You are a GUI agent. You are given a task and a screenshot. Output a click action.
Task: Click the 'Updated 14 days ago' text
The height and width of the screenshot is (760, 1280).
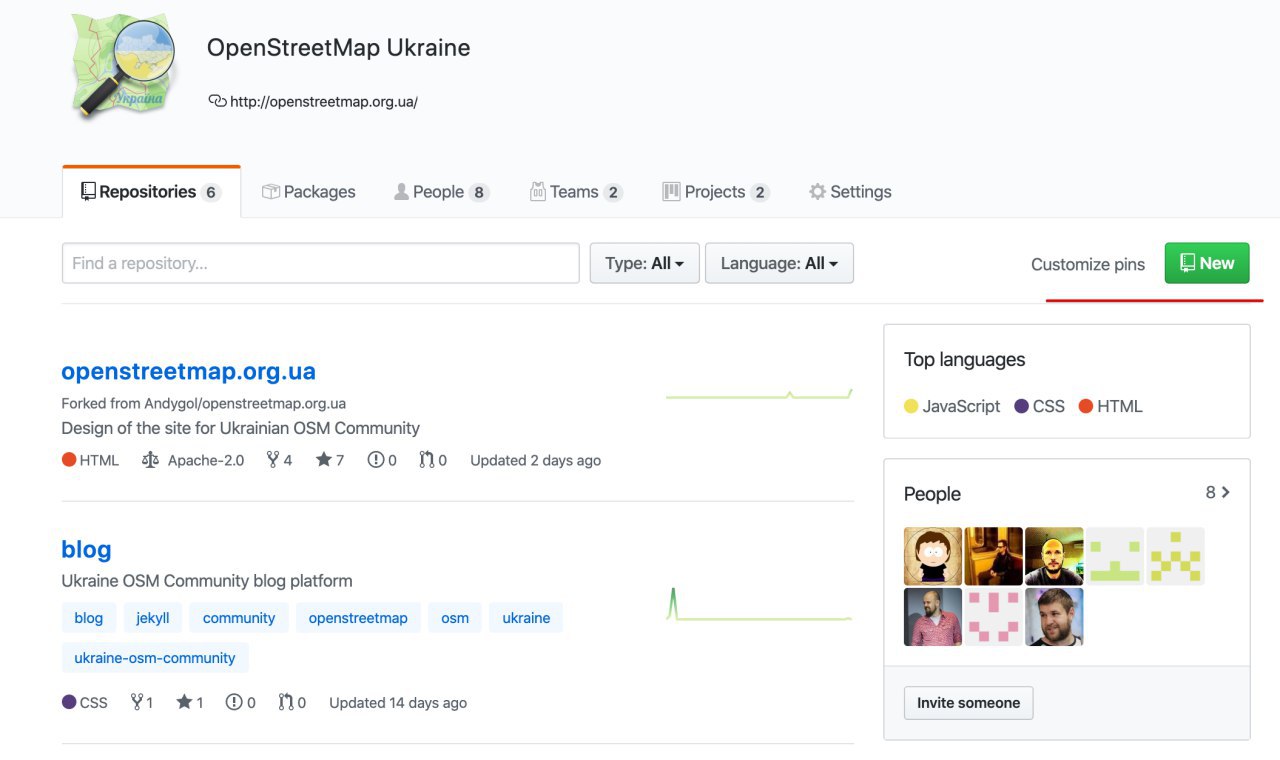398,702
